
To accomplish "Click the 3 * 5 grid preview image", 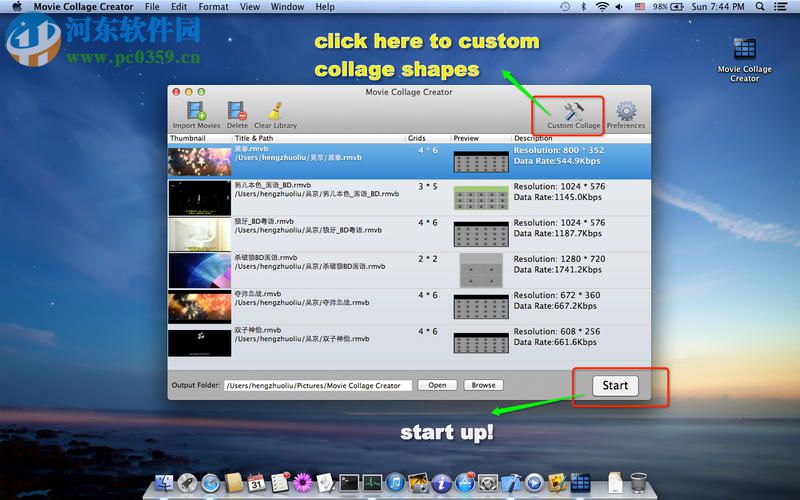I will [481, 198].
